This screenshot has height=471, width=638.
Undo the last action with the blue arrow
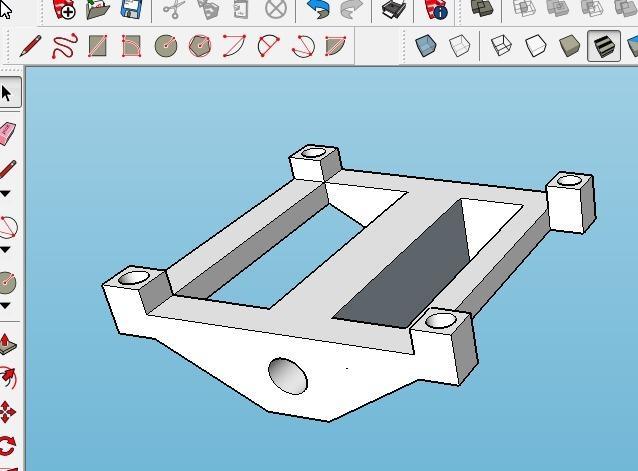pos(318,9)
